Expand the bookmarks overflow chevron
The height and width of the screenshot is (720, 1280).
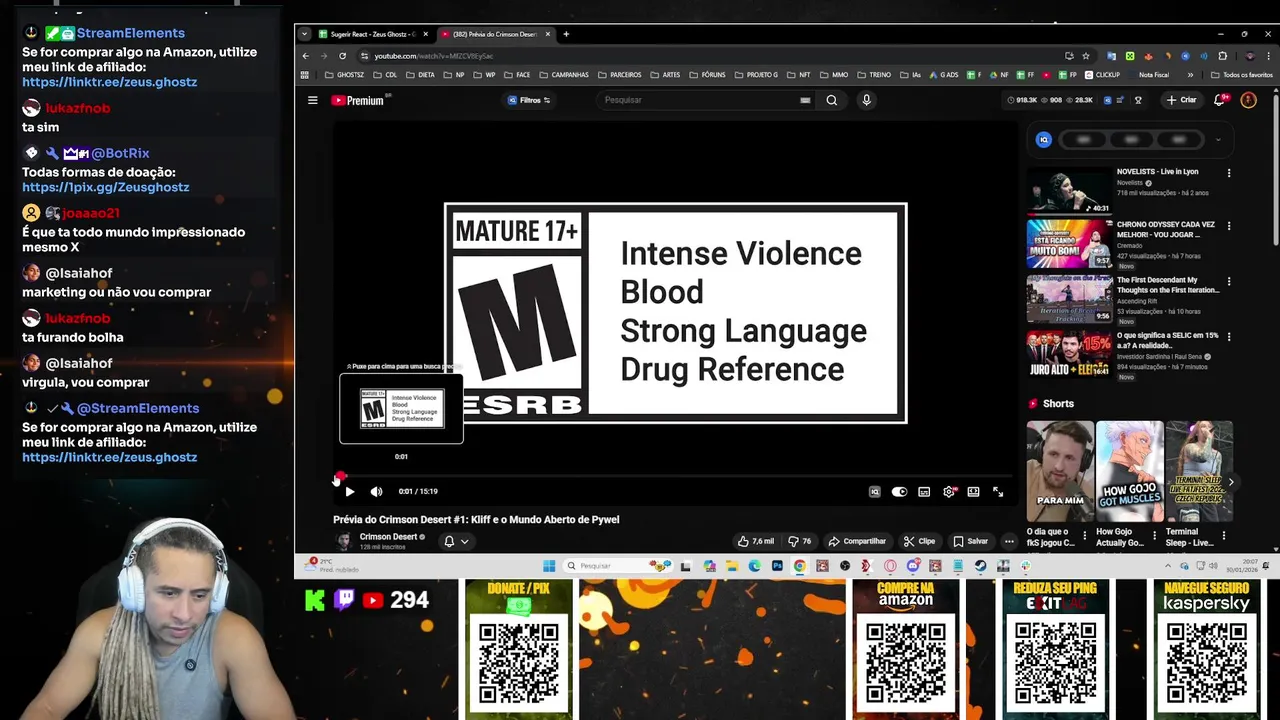pos(1190,75)
